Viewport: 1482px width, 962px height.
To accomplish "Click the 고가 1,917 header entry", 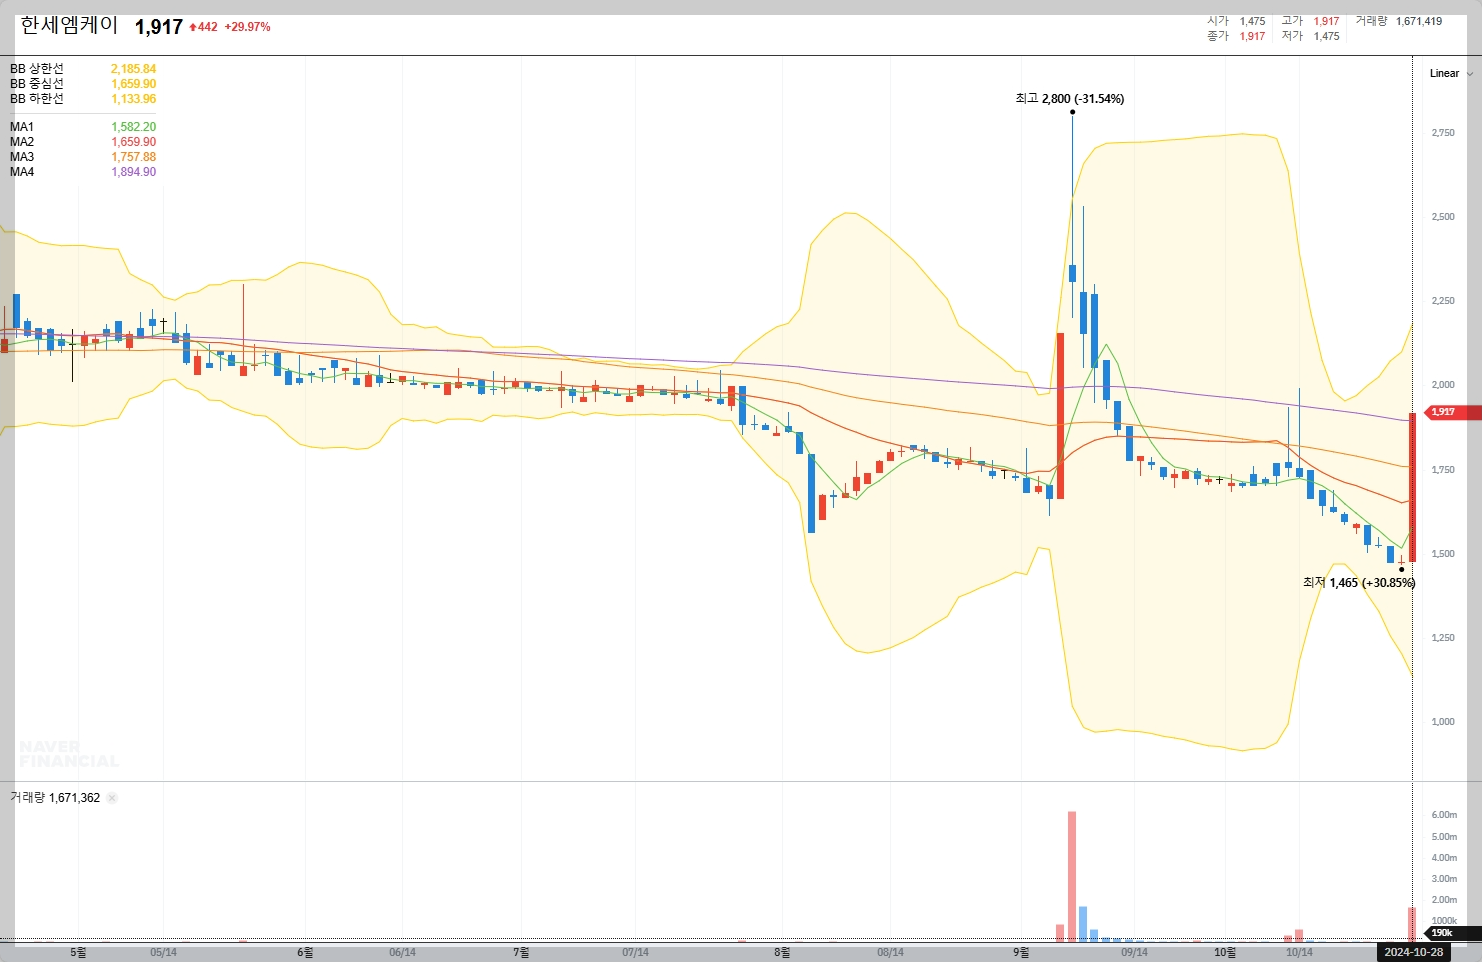I will (1310, 21).
